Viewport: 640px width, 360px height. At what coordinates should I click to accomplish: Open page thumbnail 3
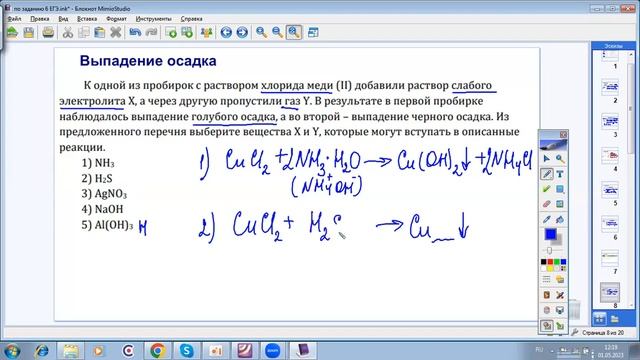pyautogui.click(x=610, y=121)
